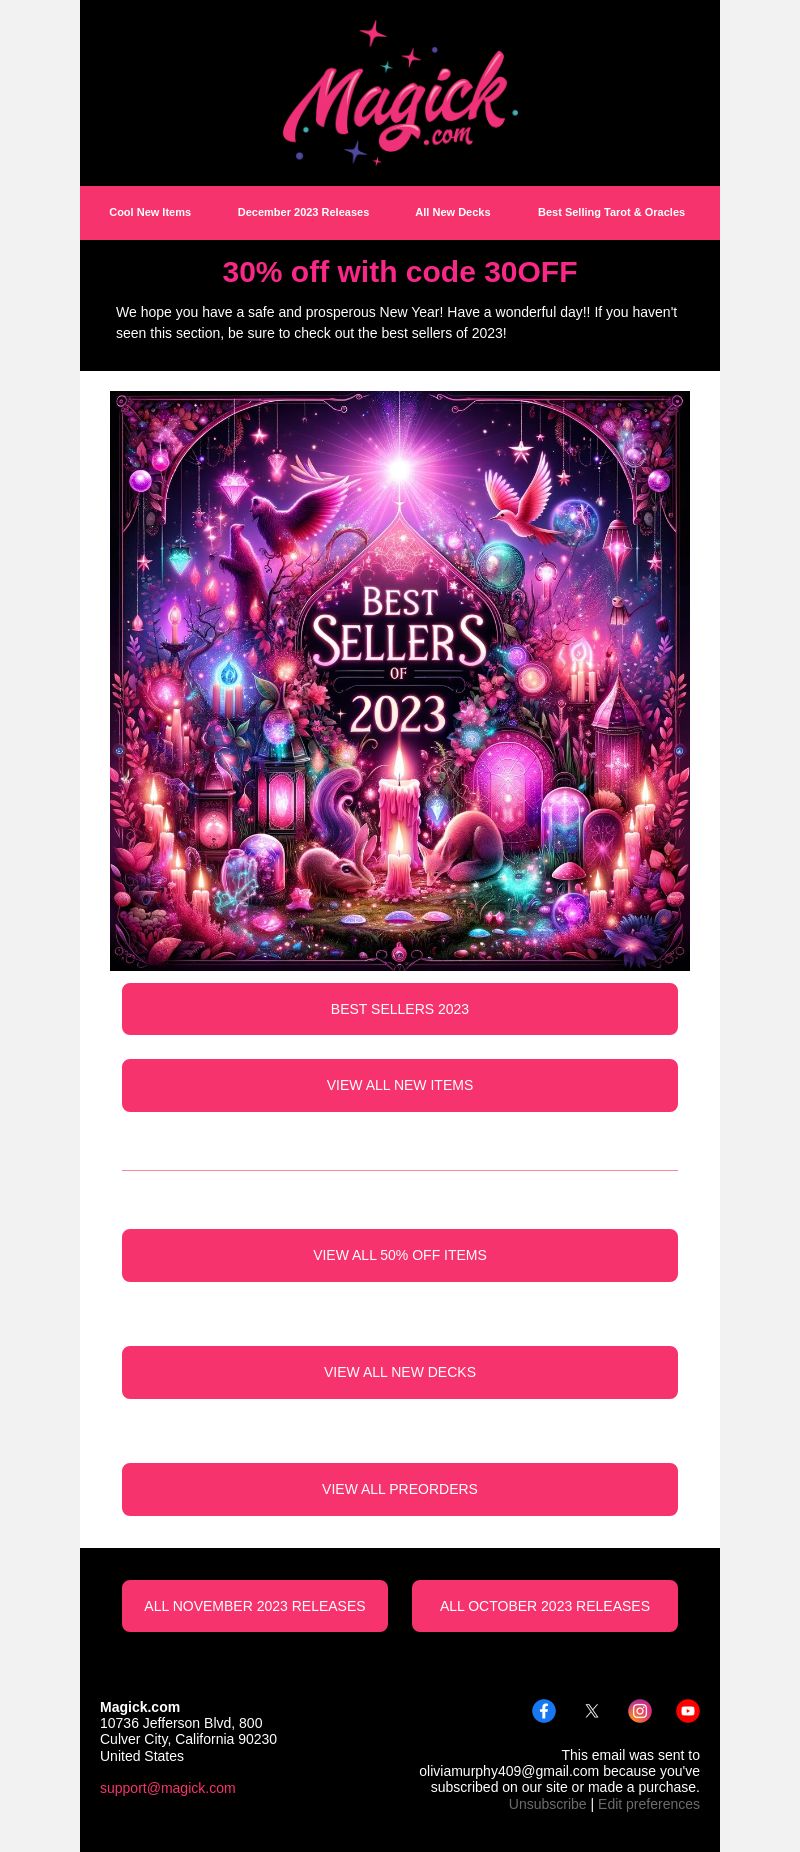Open the X (Twitter) social icon
Screen dimensions: 800x1852
592,1711
